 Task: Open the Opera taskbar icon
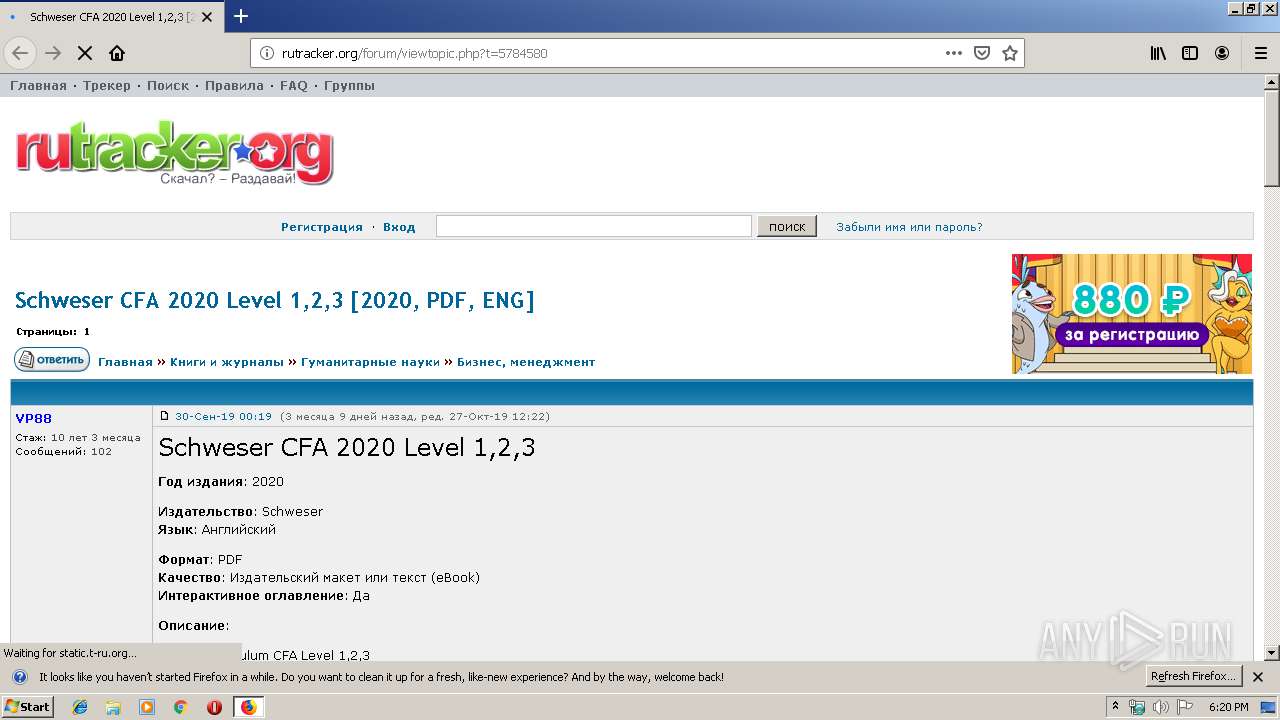pos(214,707)
